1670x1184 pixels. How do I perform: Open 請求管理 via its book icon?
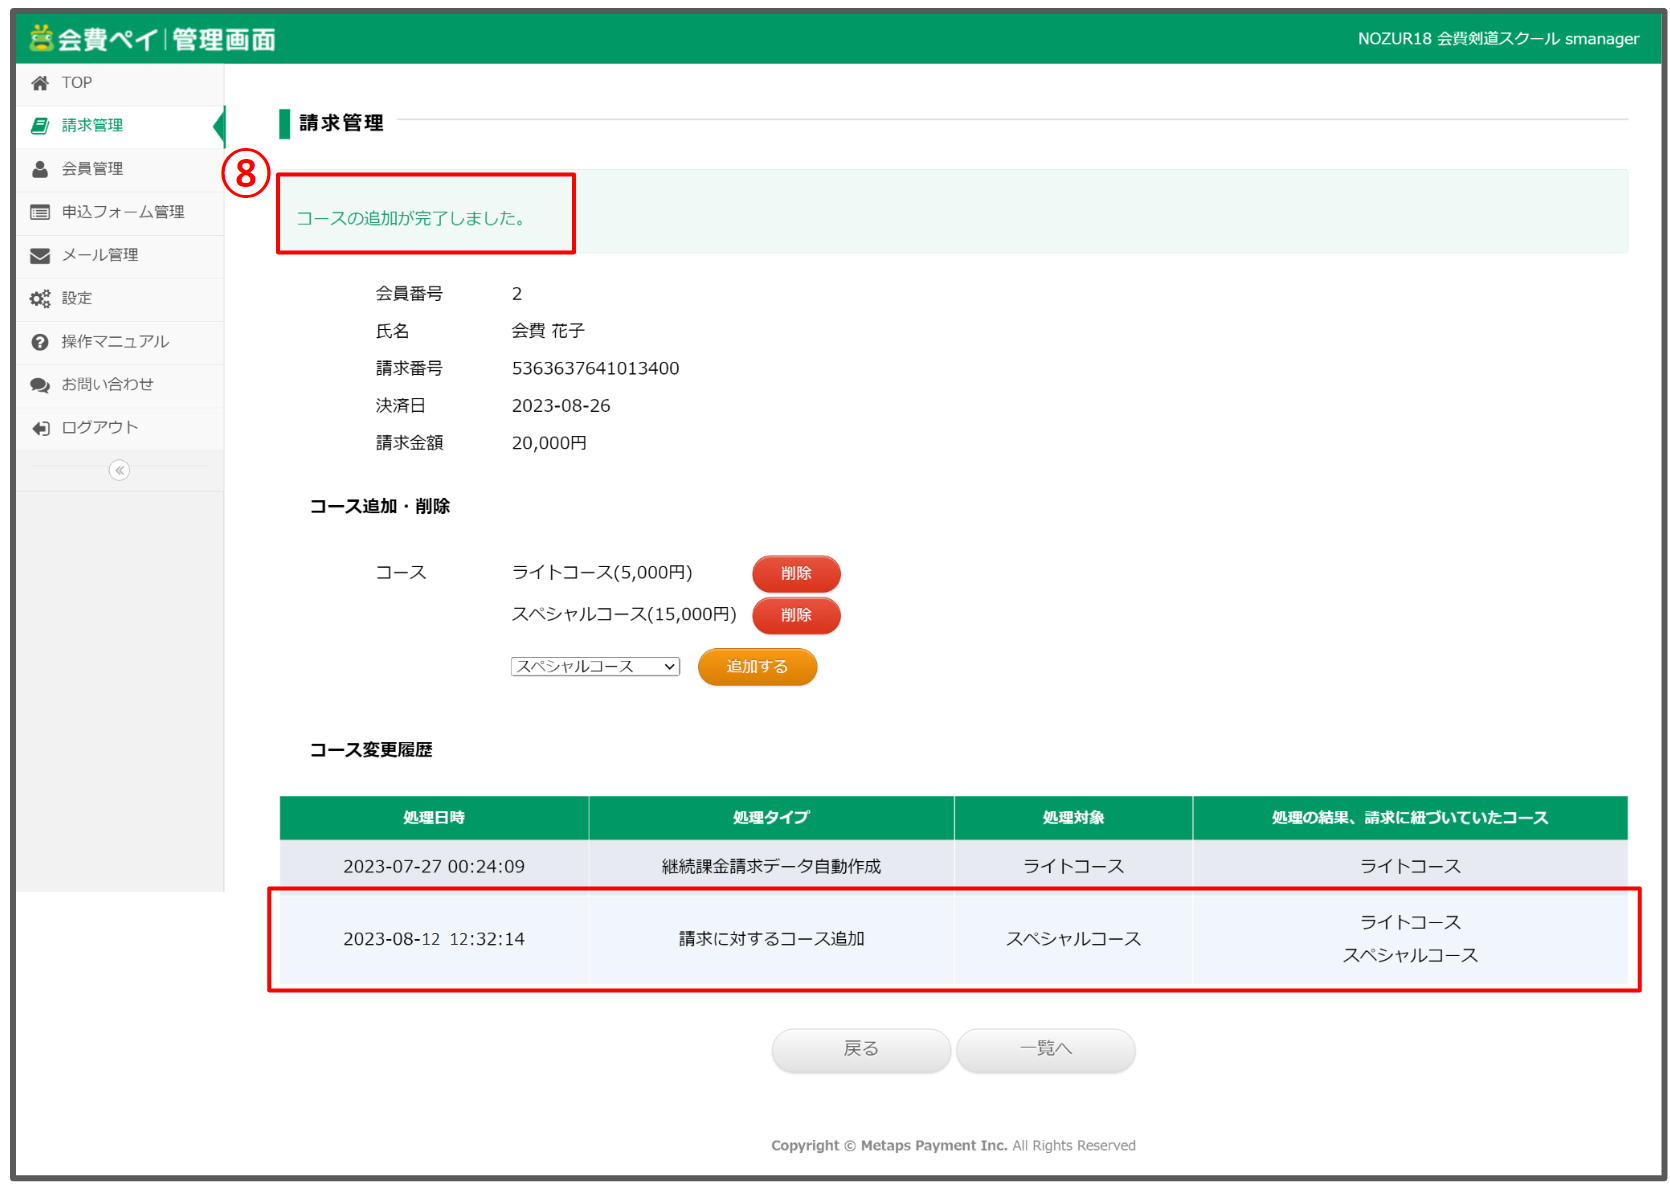39,125
